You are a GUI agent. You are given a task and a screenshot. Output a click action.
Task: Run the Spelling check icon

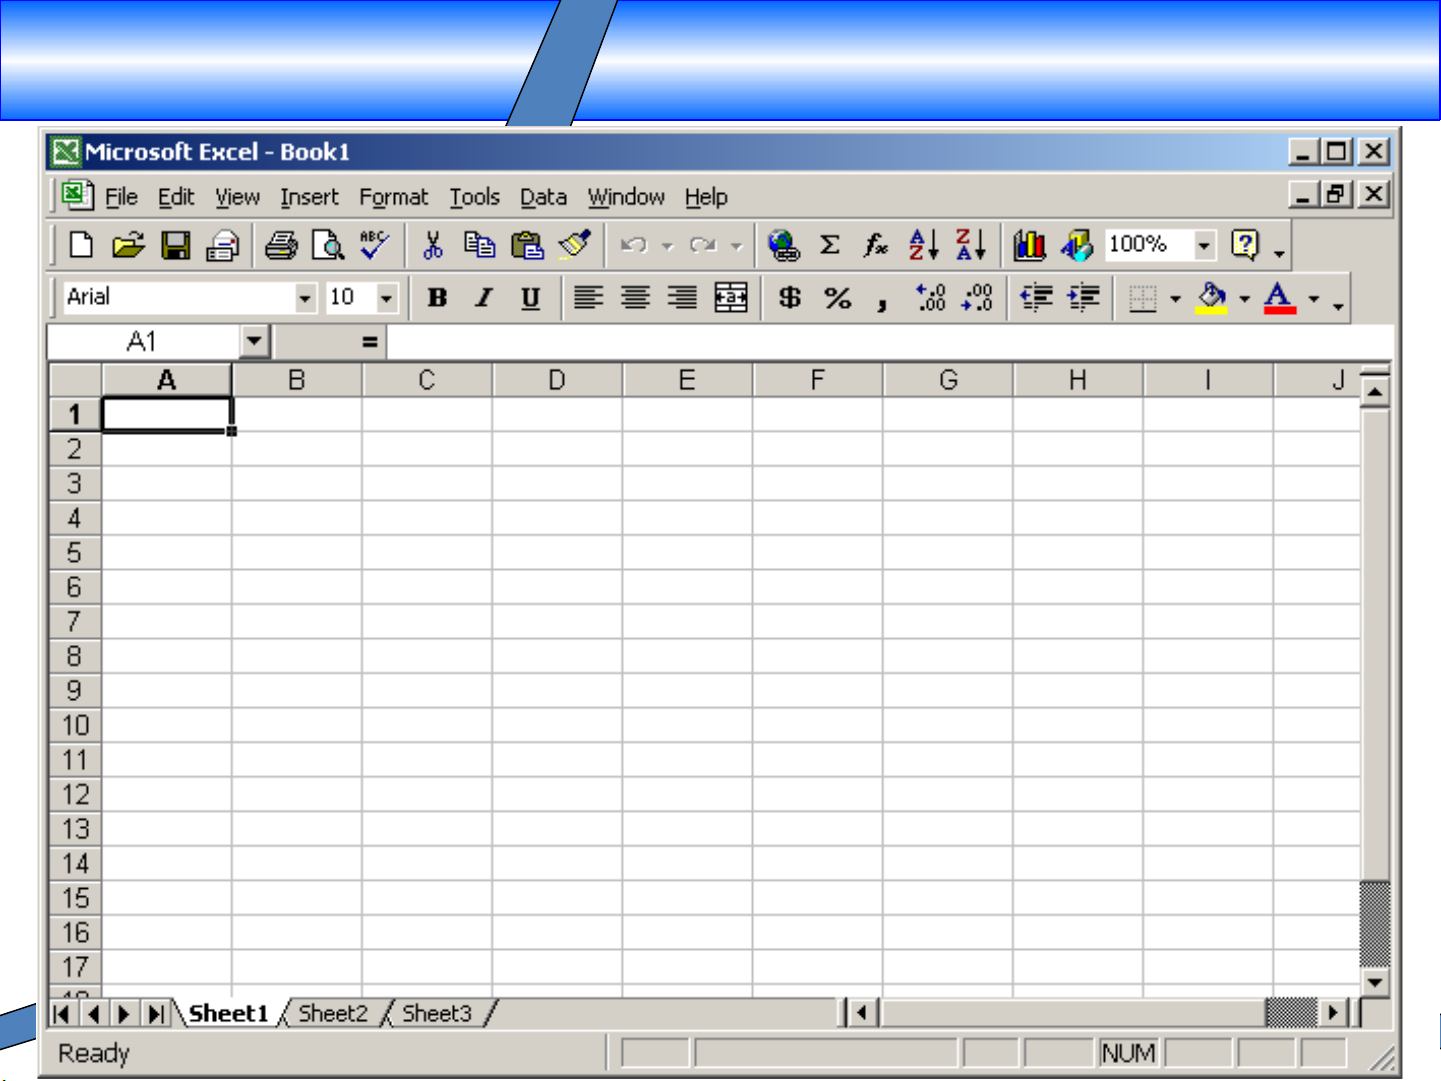click(x=375, y=245)
